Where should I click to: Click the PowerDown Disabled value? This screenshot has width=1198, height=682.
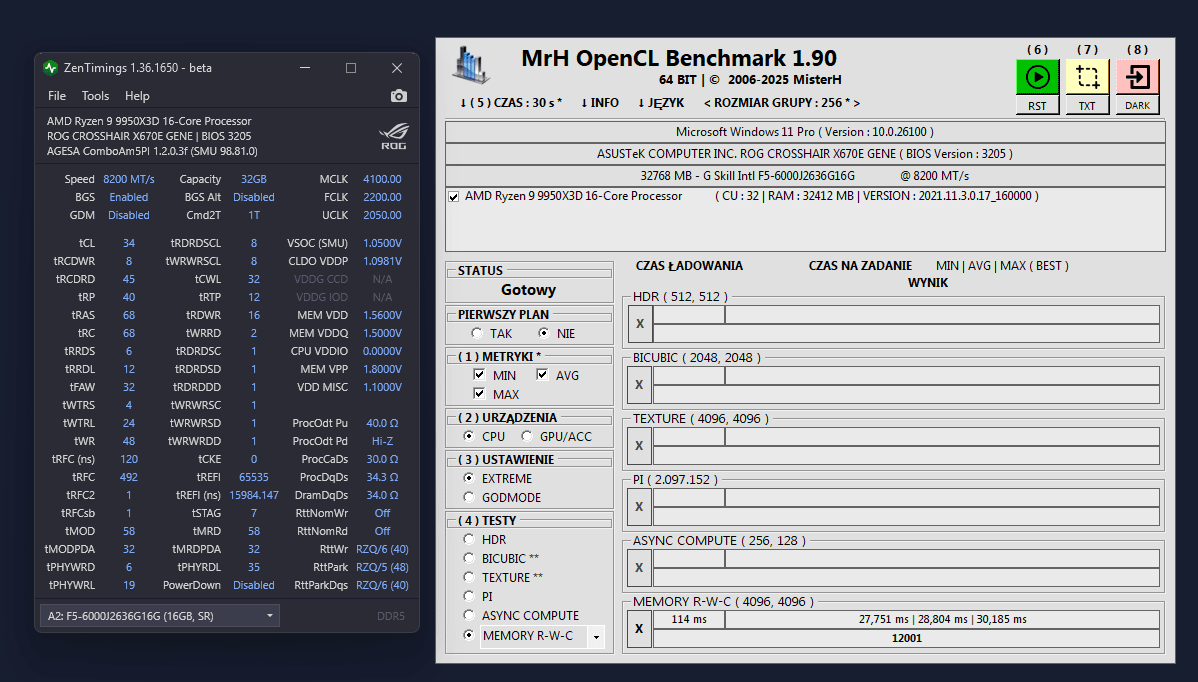[x=254, y=585]
